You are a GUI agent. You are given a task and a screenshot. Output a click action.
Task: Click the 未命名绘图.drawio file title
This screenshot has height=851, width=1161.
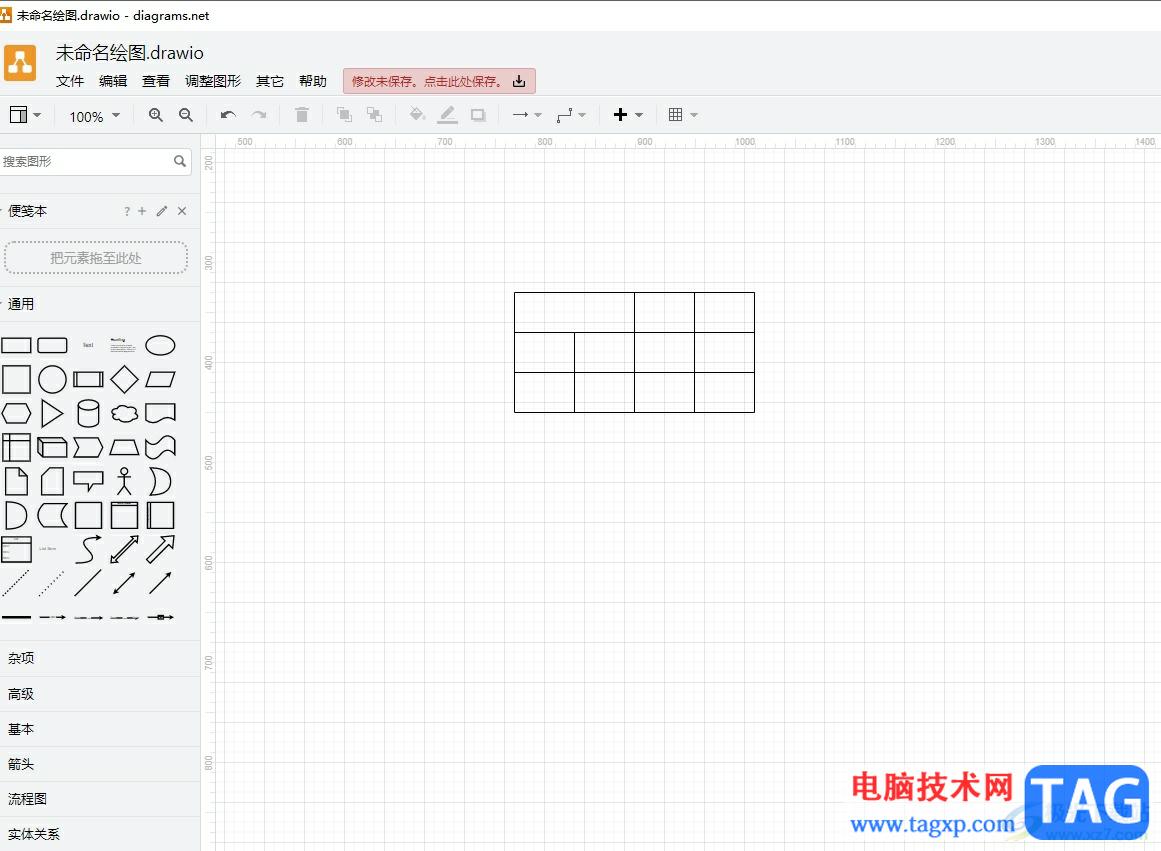(x=130, y=53)
